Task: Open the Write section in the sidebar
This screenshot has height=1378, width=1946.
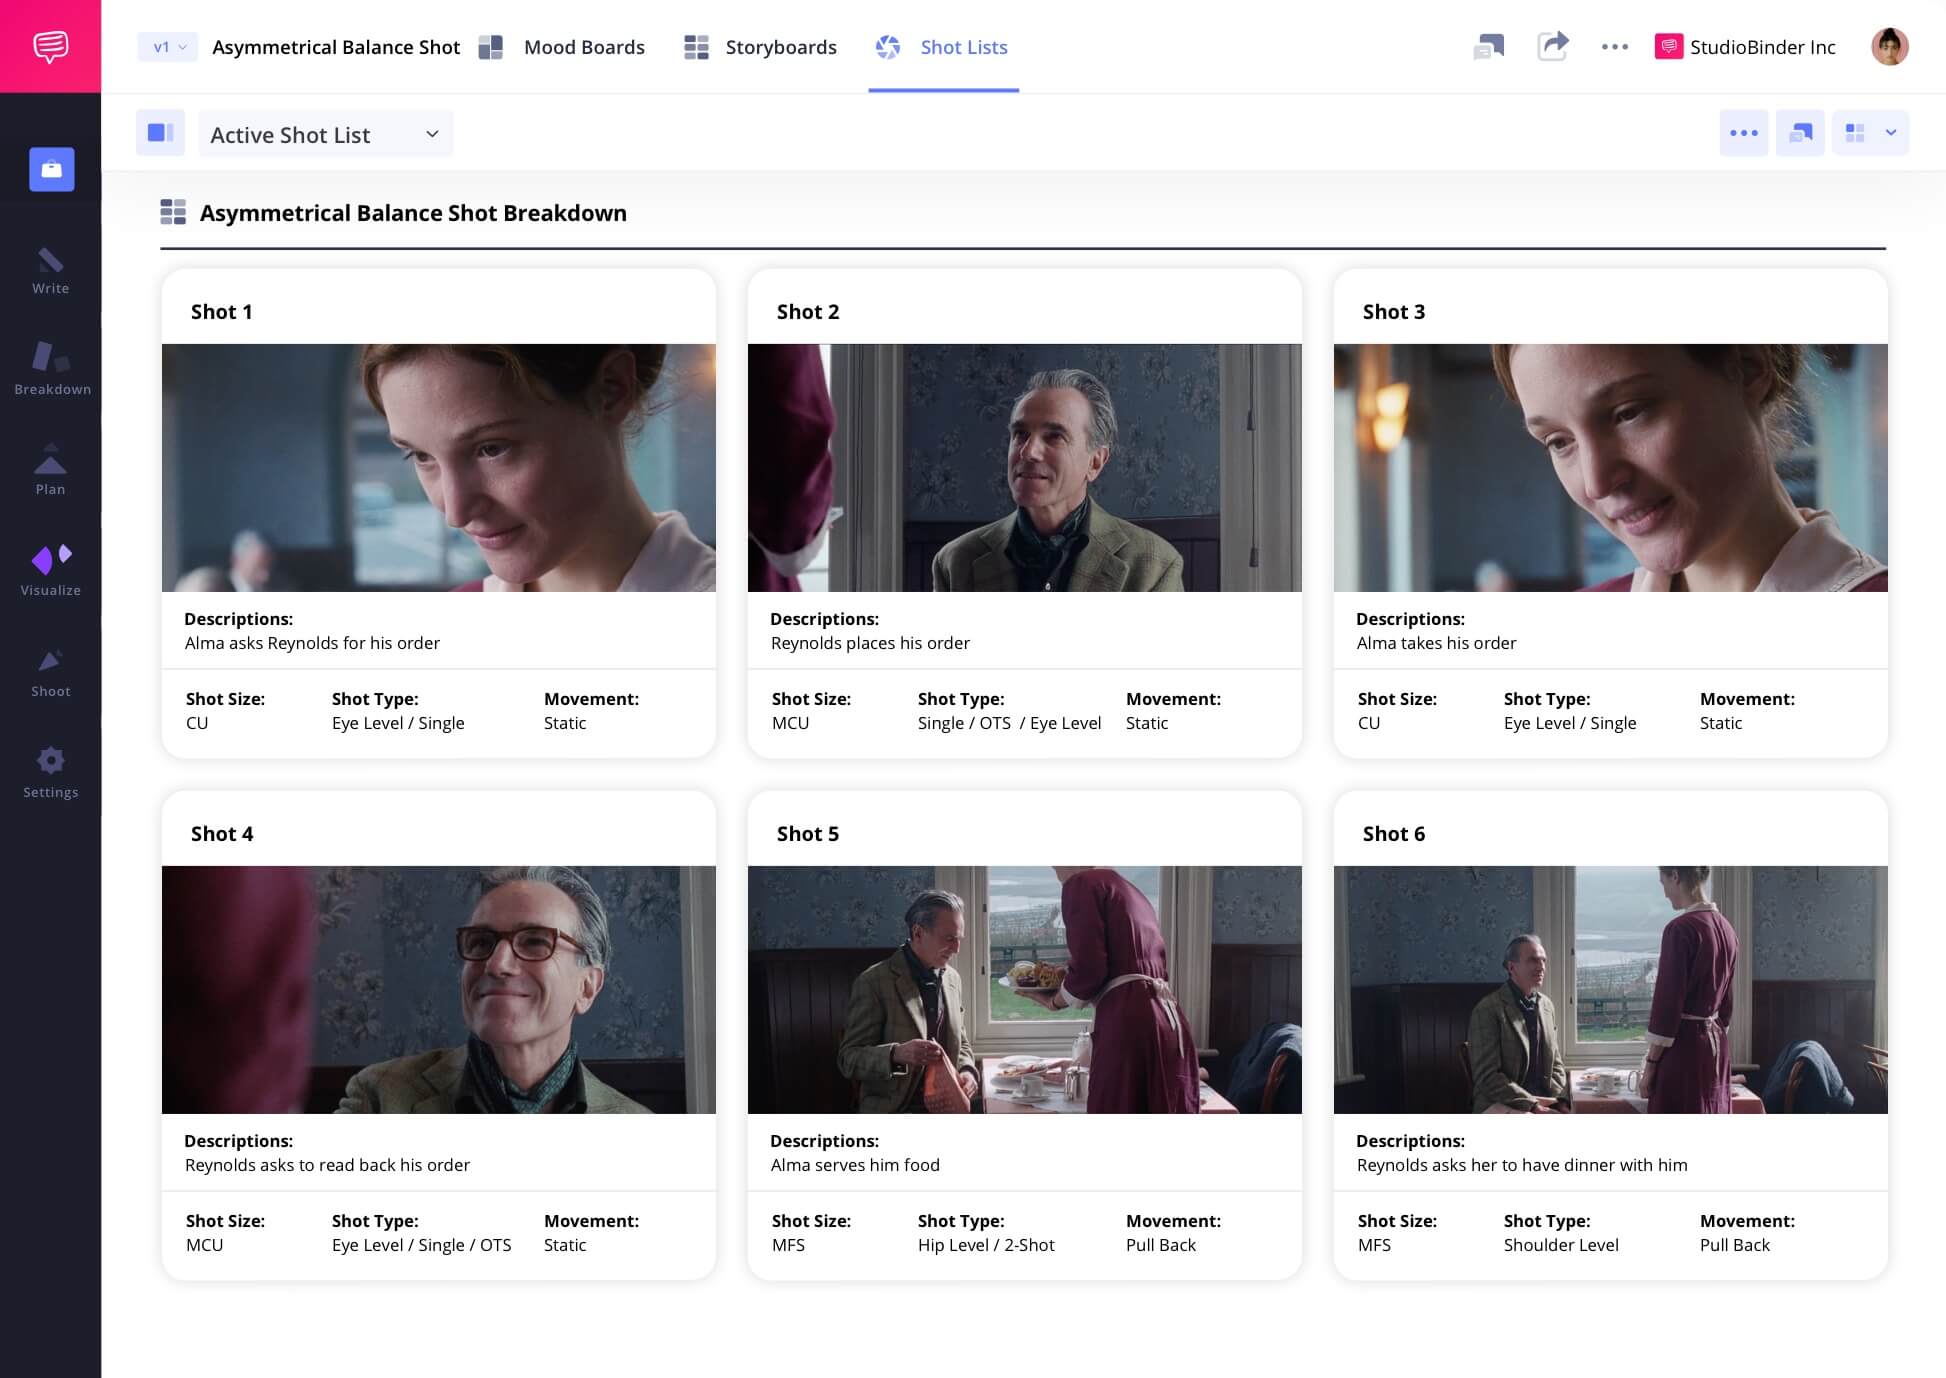Action: coord(50,270)
